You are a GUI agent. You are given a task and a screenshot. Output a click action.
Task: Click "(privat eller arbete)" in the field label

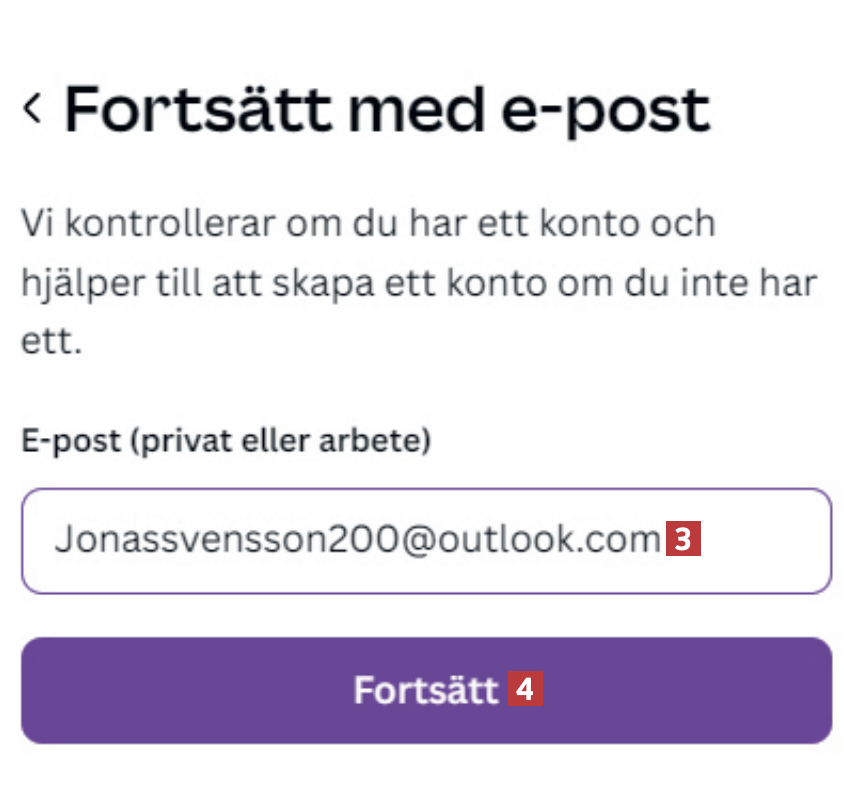tap(282, 442)
